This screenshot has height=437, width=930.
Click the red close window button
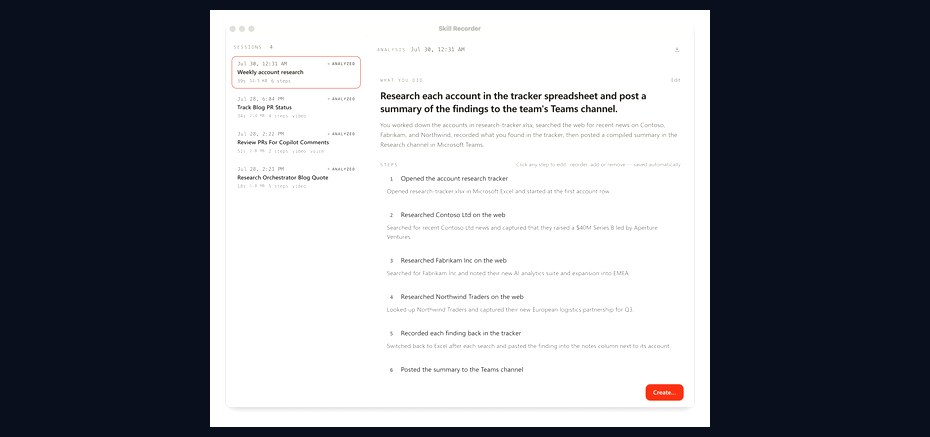tap(232, 28)
